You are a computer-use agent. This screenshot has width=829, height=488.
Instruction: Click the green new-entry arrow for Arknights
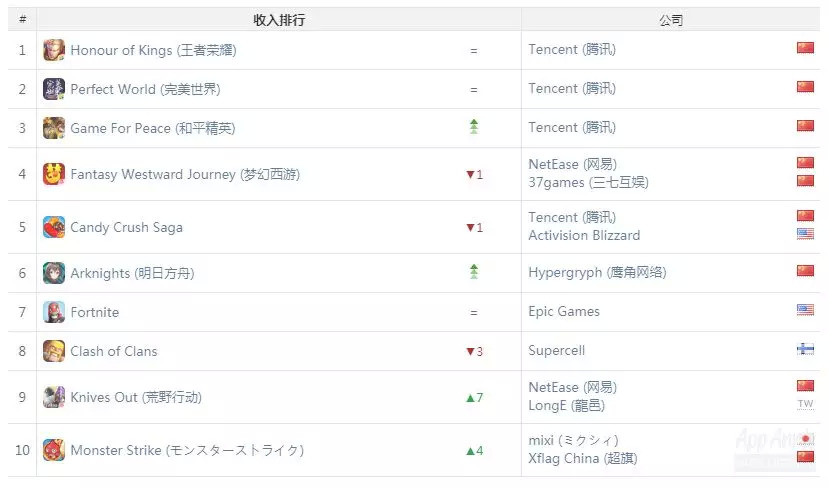474,271
